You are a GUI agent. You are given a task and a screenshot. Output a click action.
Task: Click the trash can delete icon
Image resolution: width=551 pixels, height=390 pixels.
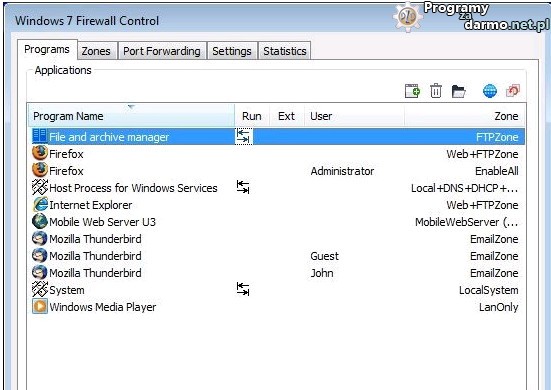(x=436, y=91)
